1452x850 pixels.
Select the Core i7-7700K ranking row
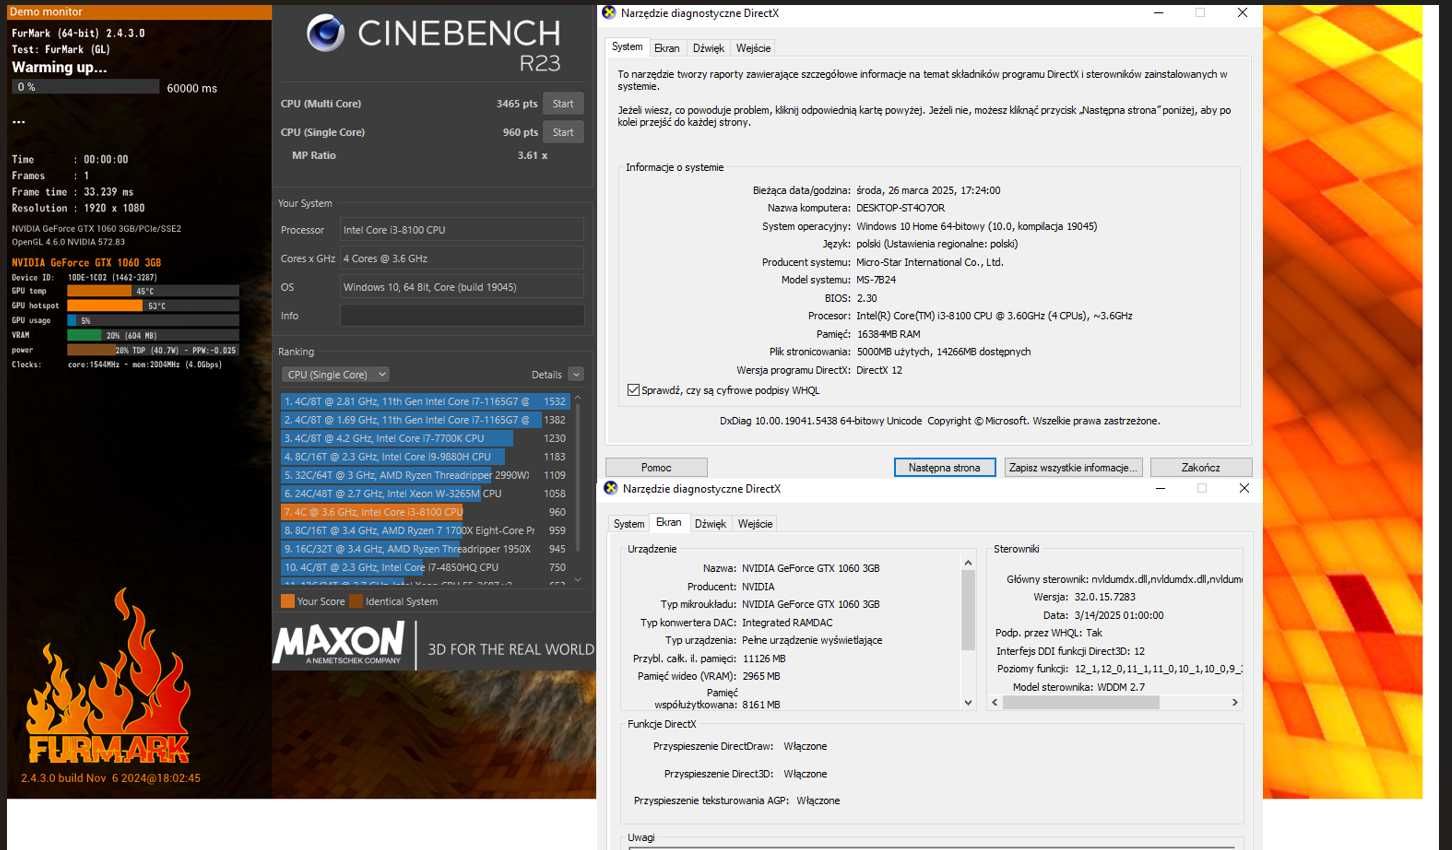click(426, 438)
